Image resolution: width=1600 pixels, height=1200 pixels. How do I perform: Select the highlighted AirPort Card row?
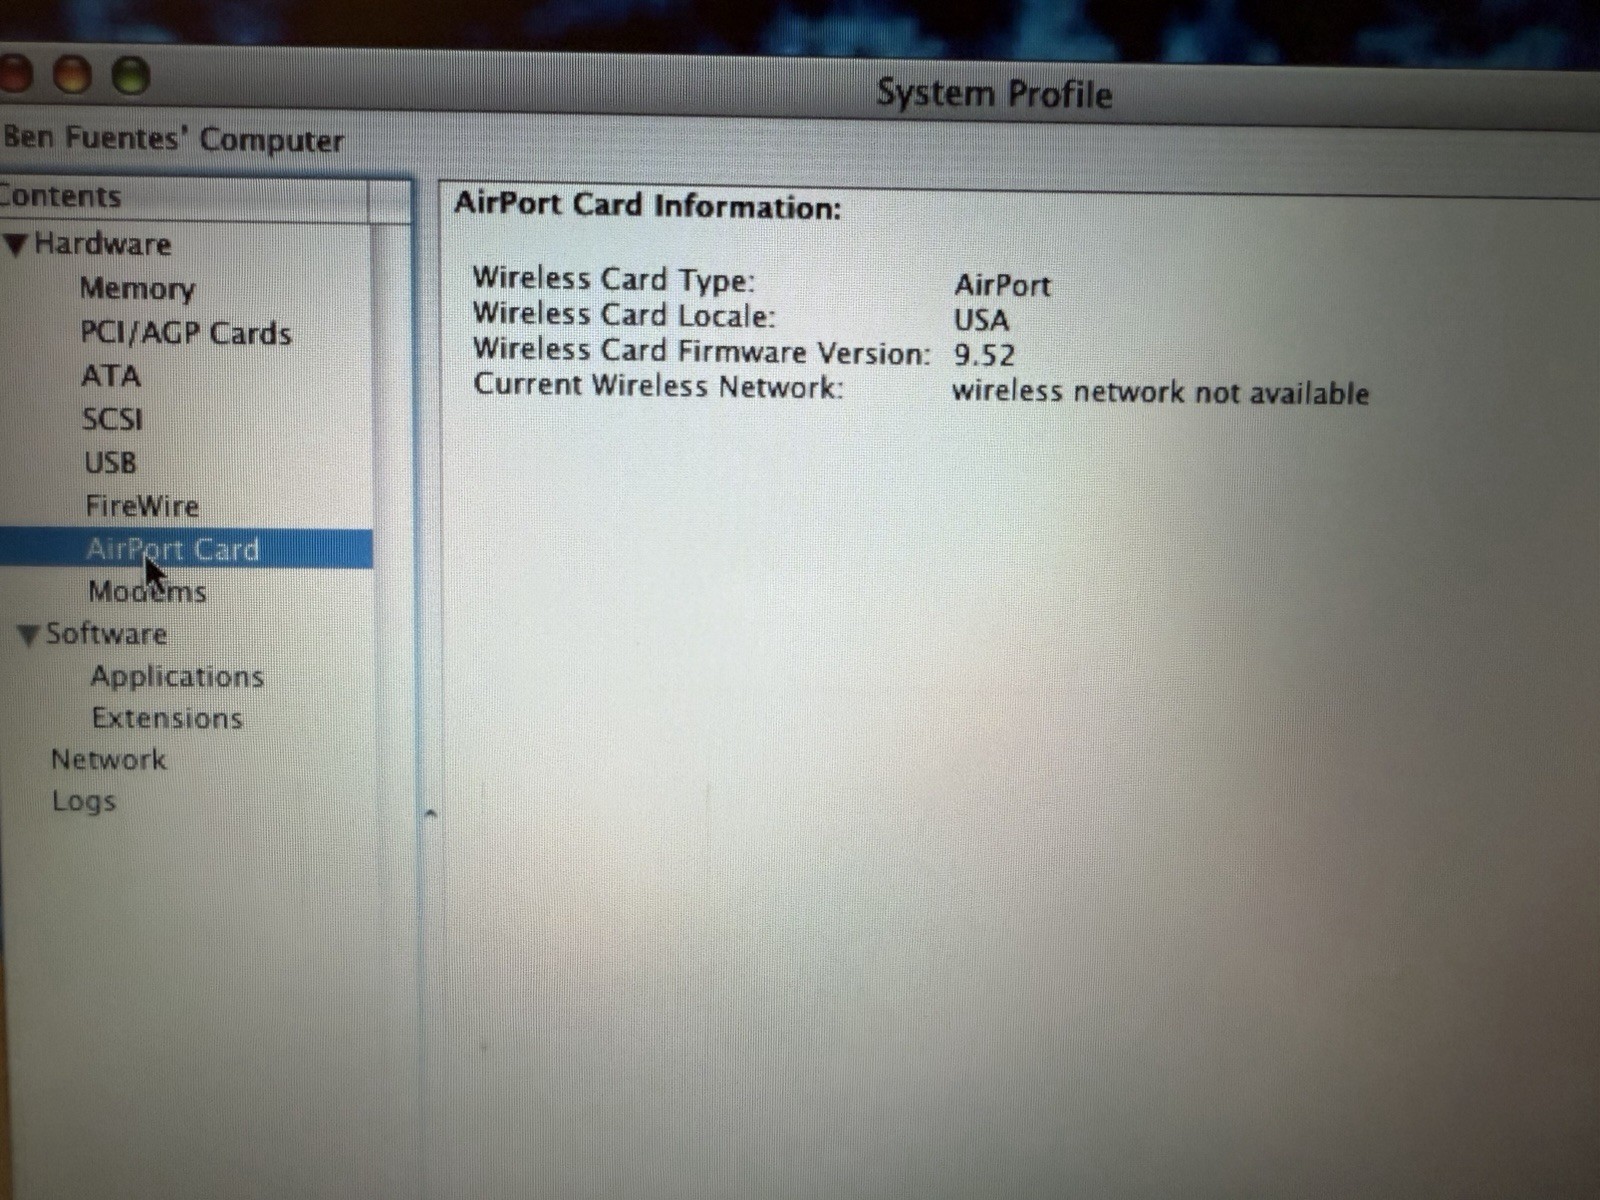tap(186, 550)
